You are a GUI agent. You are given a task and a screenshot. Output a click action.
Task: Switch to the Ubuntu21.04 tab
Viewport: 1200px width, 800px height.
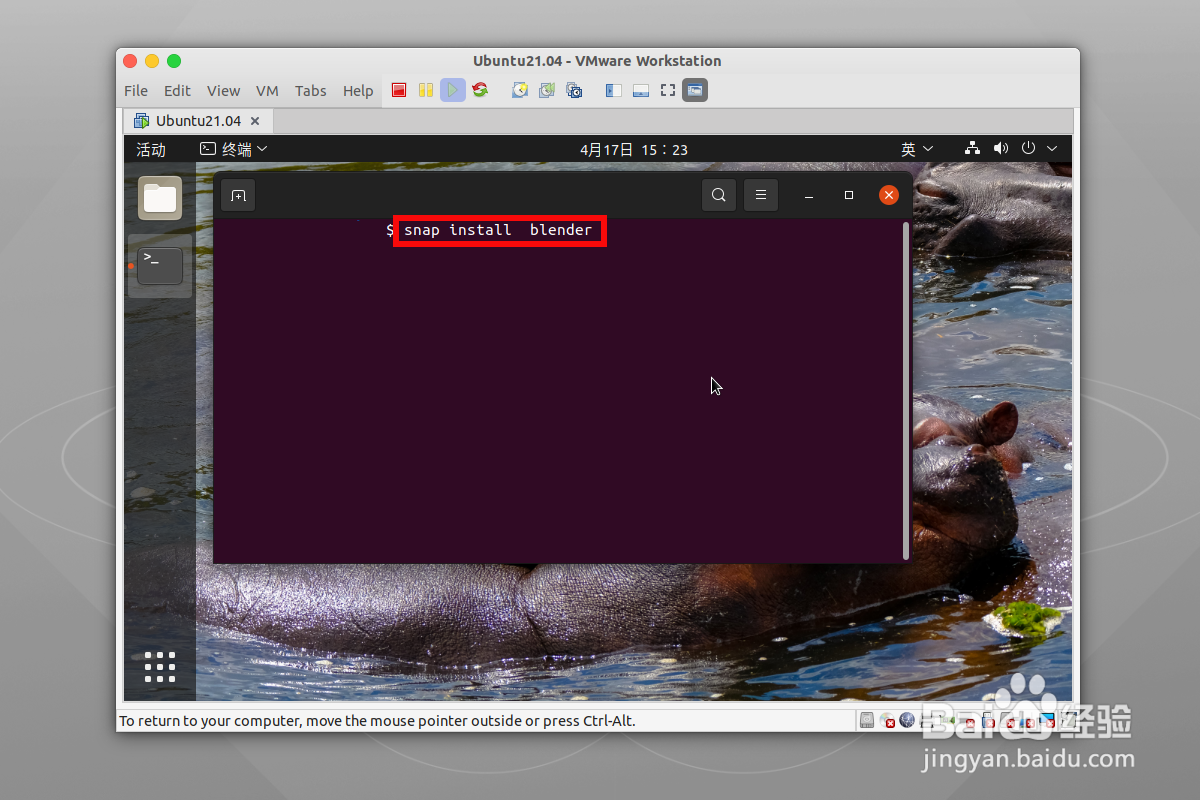197,120
